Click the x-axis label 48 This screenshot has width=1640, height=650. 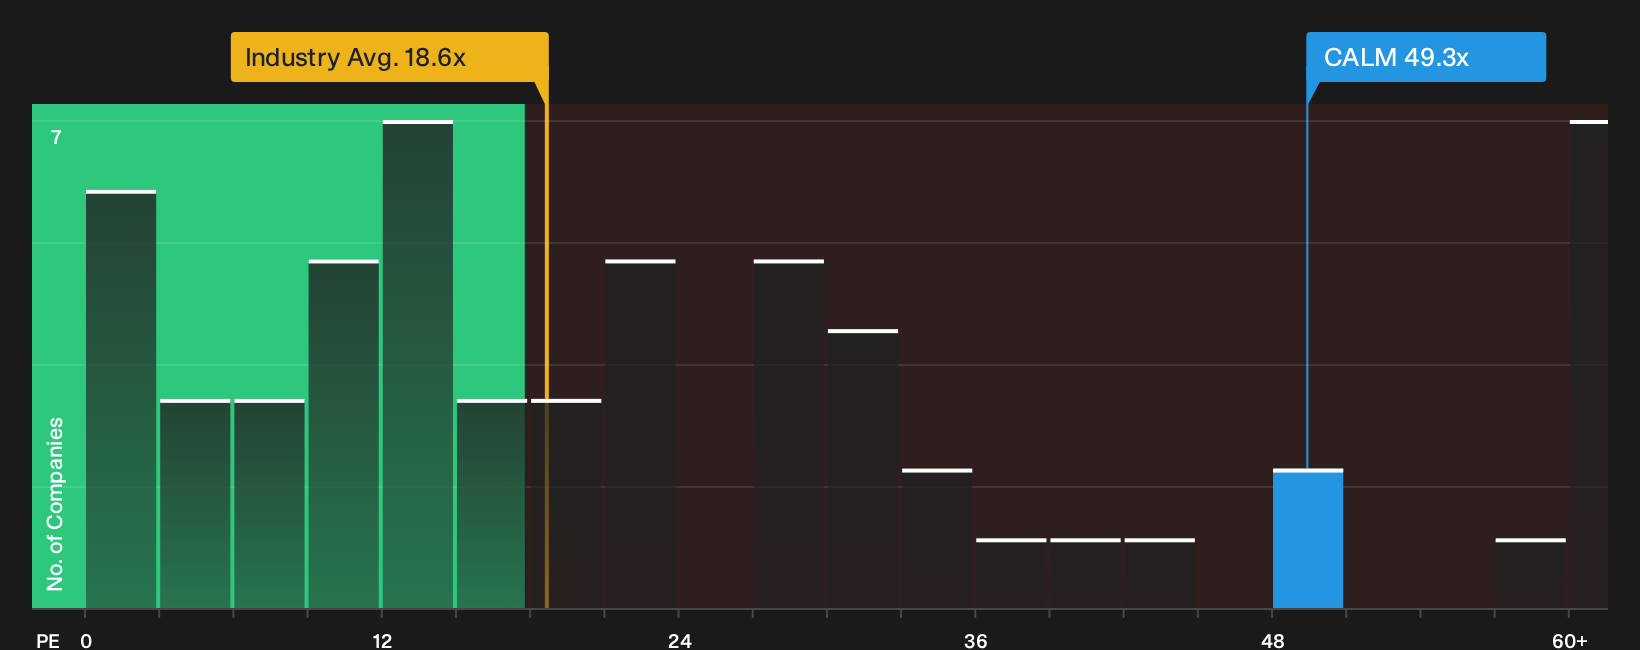coord(1273,640)
